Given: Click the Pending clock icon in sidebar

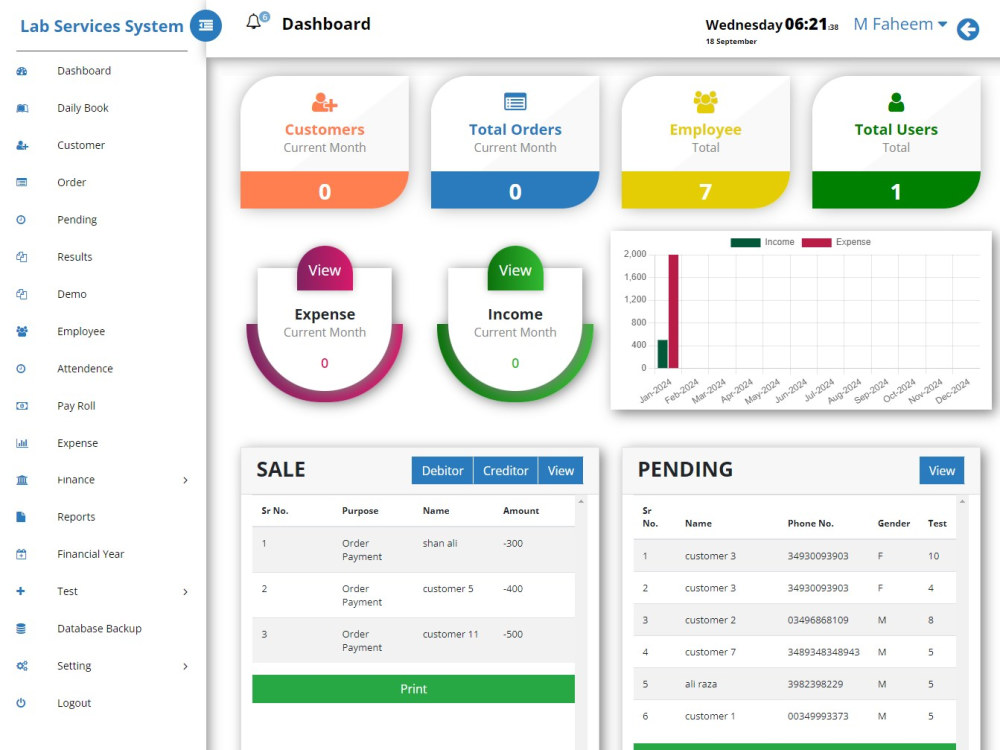Looking at the screenshot, I should (21, 220).
